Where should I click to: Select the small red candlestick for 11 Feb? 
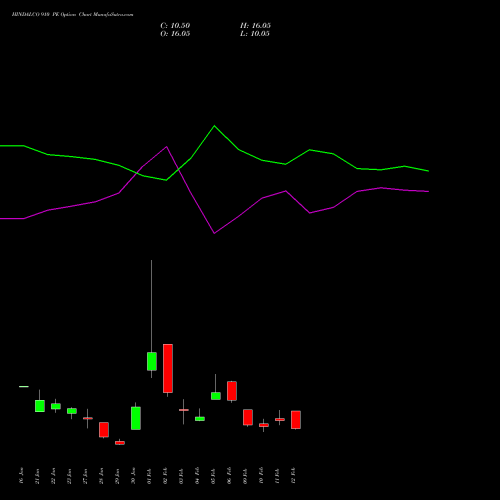point(280,419)
